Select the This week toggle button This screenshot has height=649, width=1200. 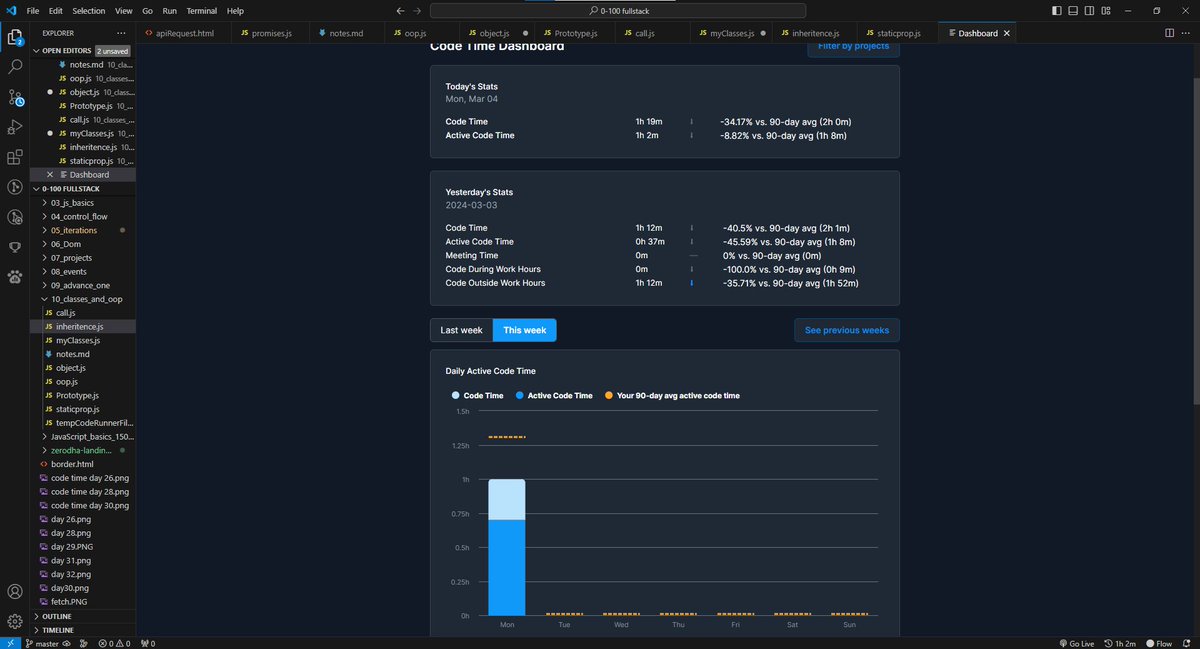(x=524, y=330)
